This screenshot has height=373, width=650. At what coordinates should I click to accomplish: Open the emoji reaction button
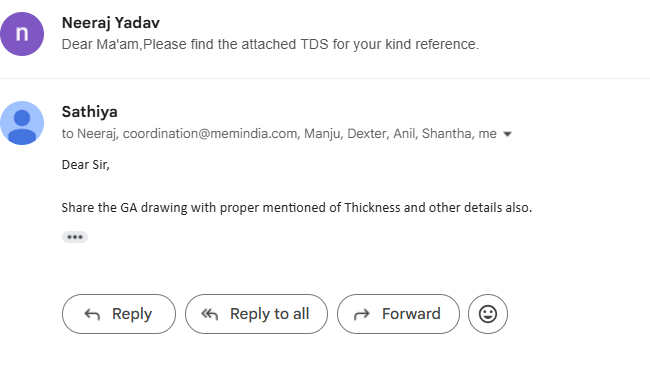tap(488, 314)
